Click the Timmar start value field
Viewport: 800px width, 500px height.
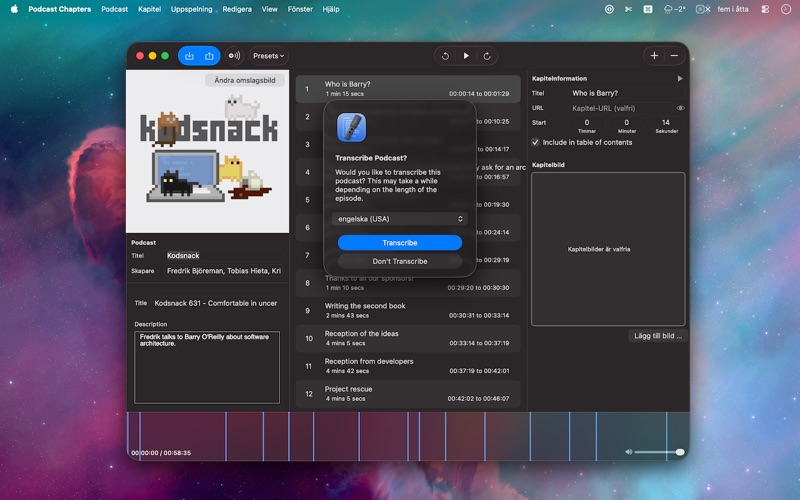587,122
